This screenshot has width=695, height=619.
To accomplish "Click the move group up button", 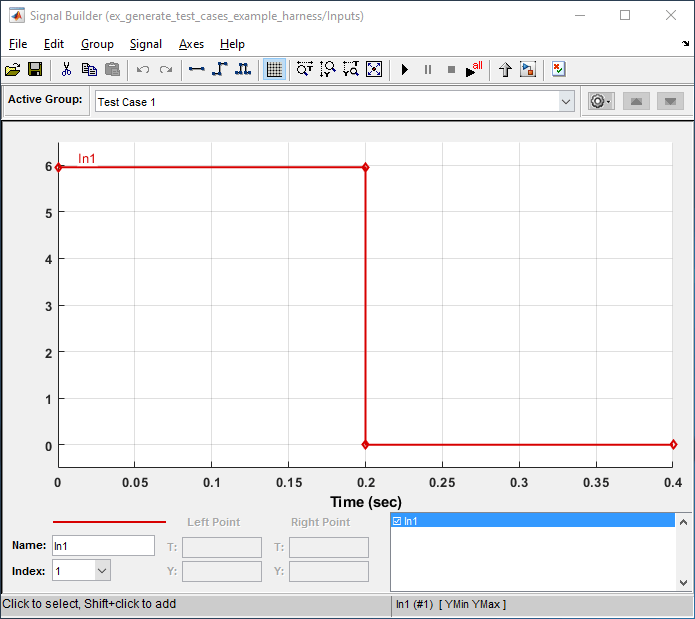I will click(636, 101).
